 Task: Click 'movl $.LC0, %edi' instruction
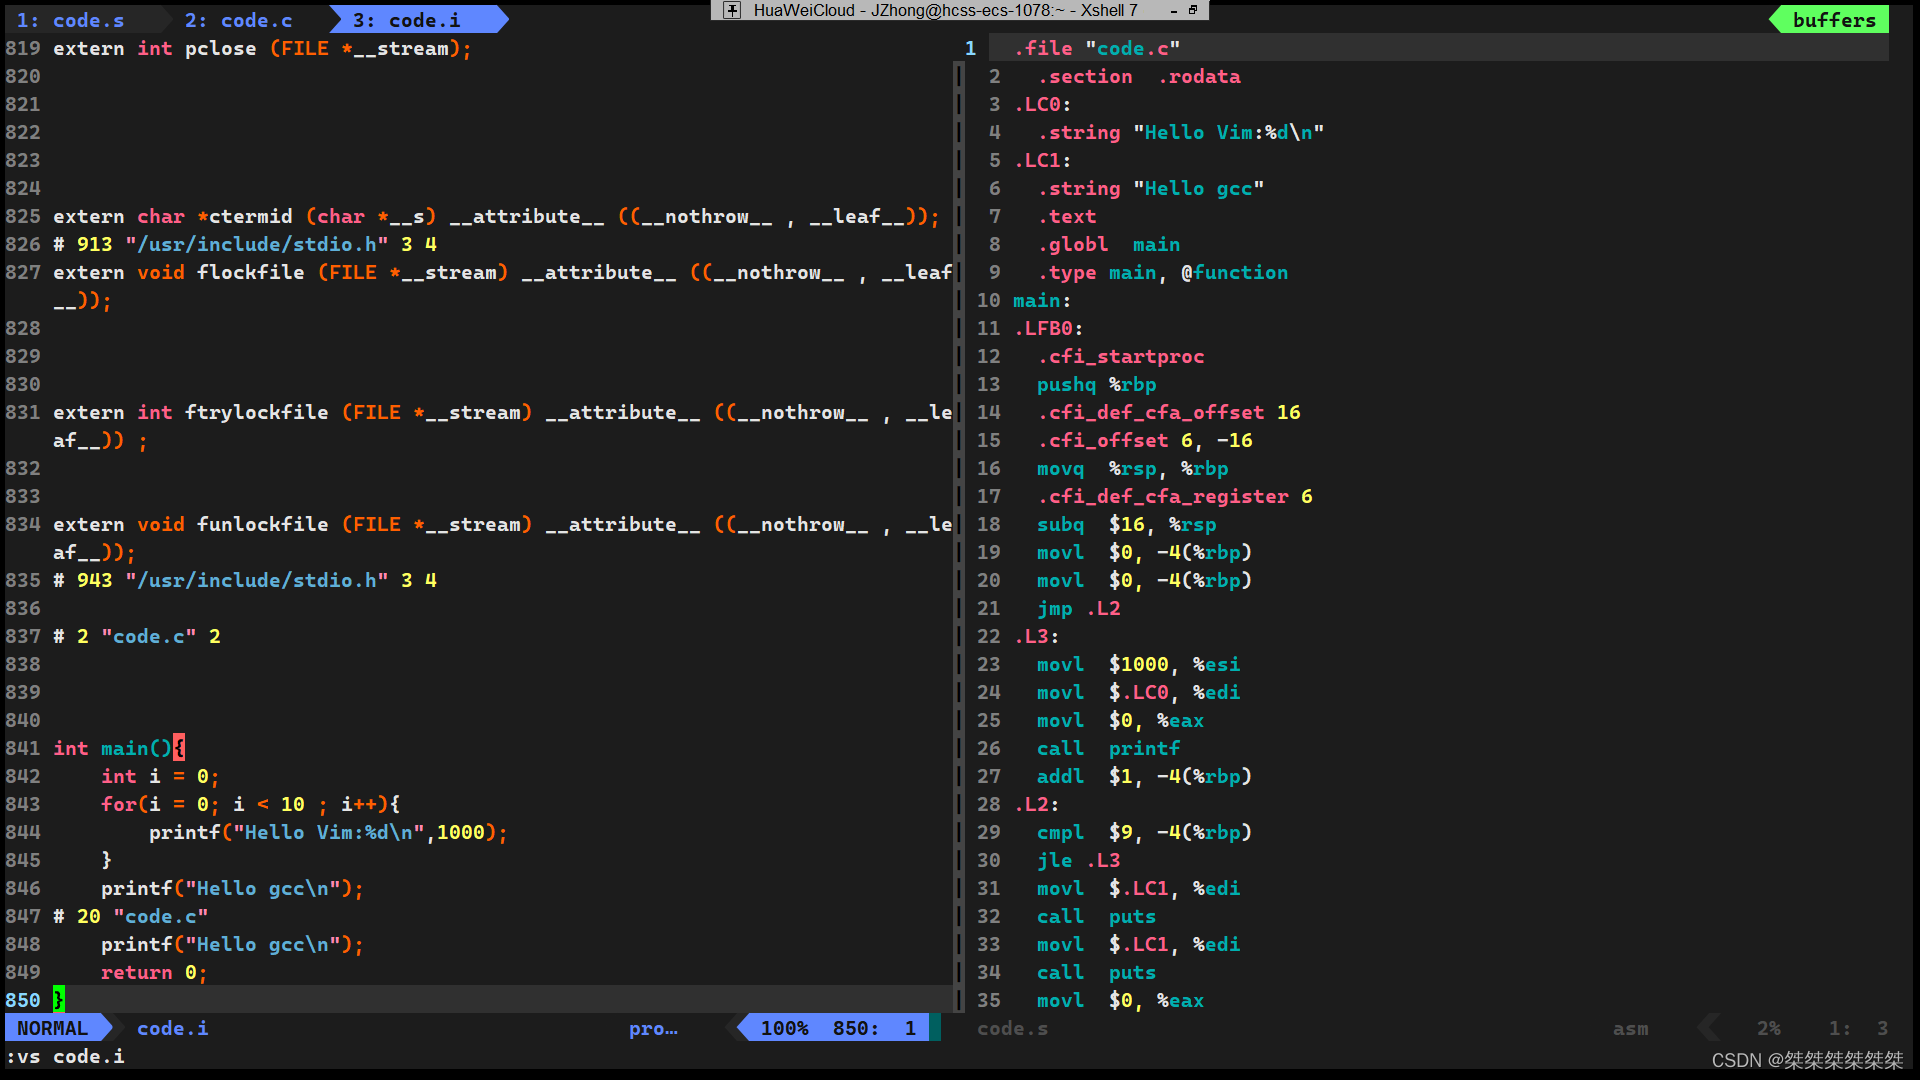coord(1139,692)
